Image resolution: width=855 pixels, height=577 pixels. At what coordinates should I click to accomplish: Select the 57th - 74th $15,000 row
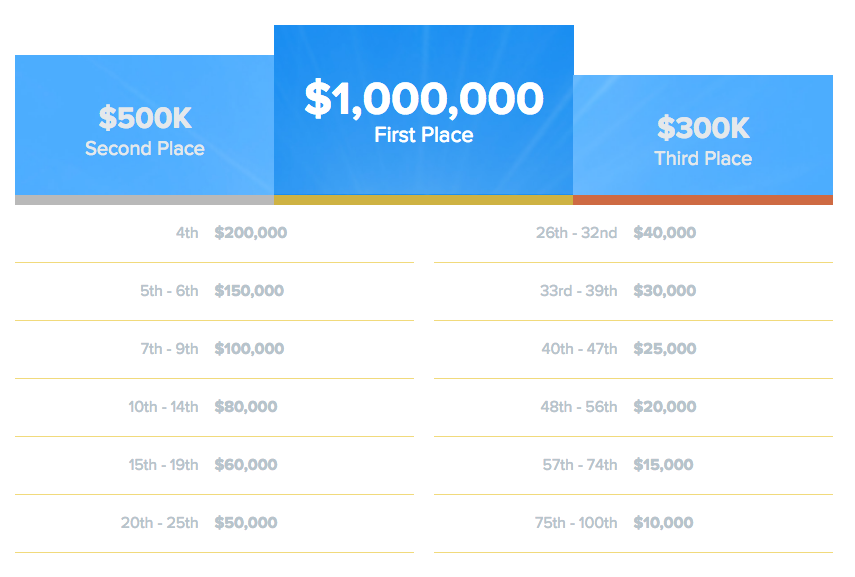[x=634, y=465]
